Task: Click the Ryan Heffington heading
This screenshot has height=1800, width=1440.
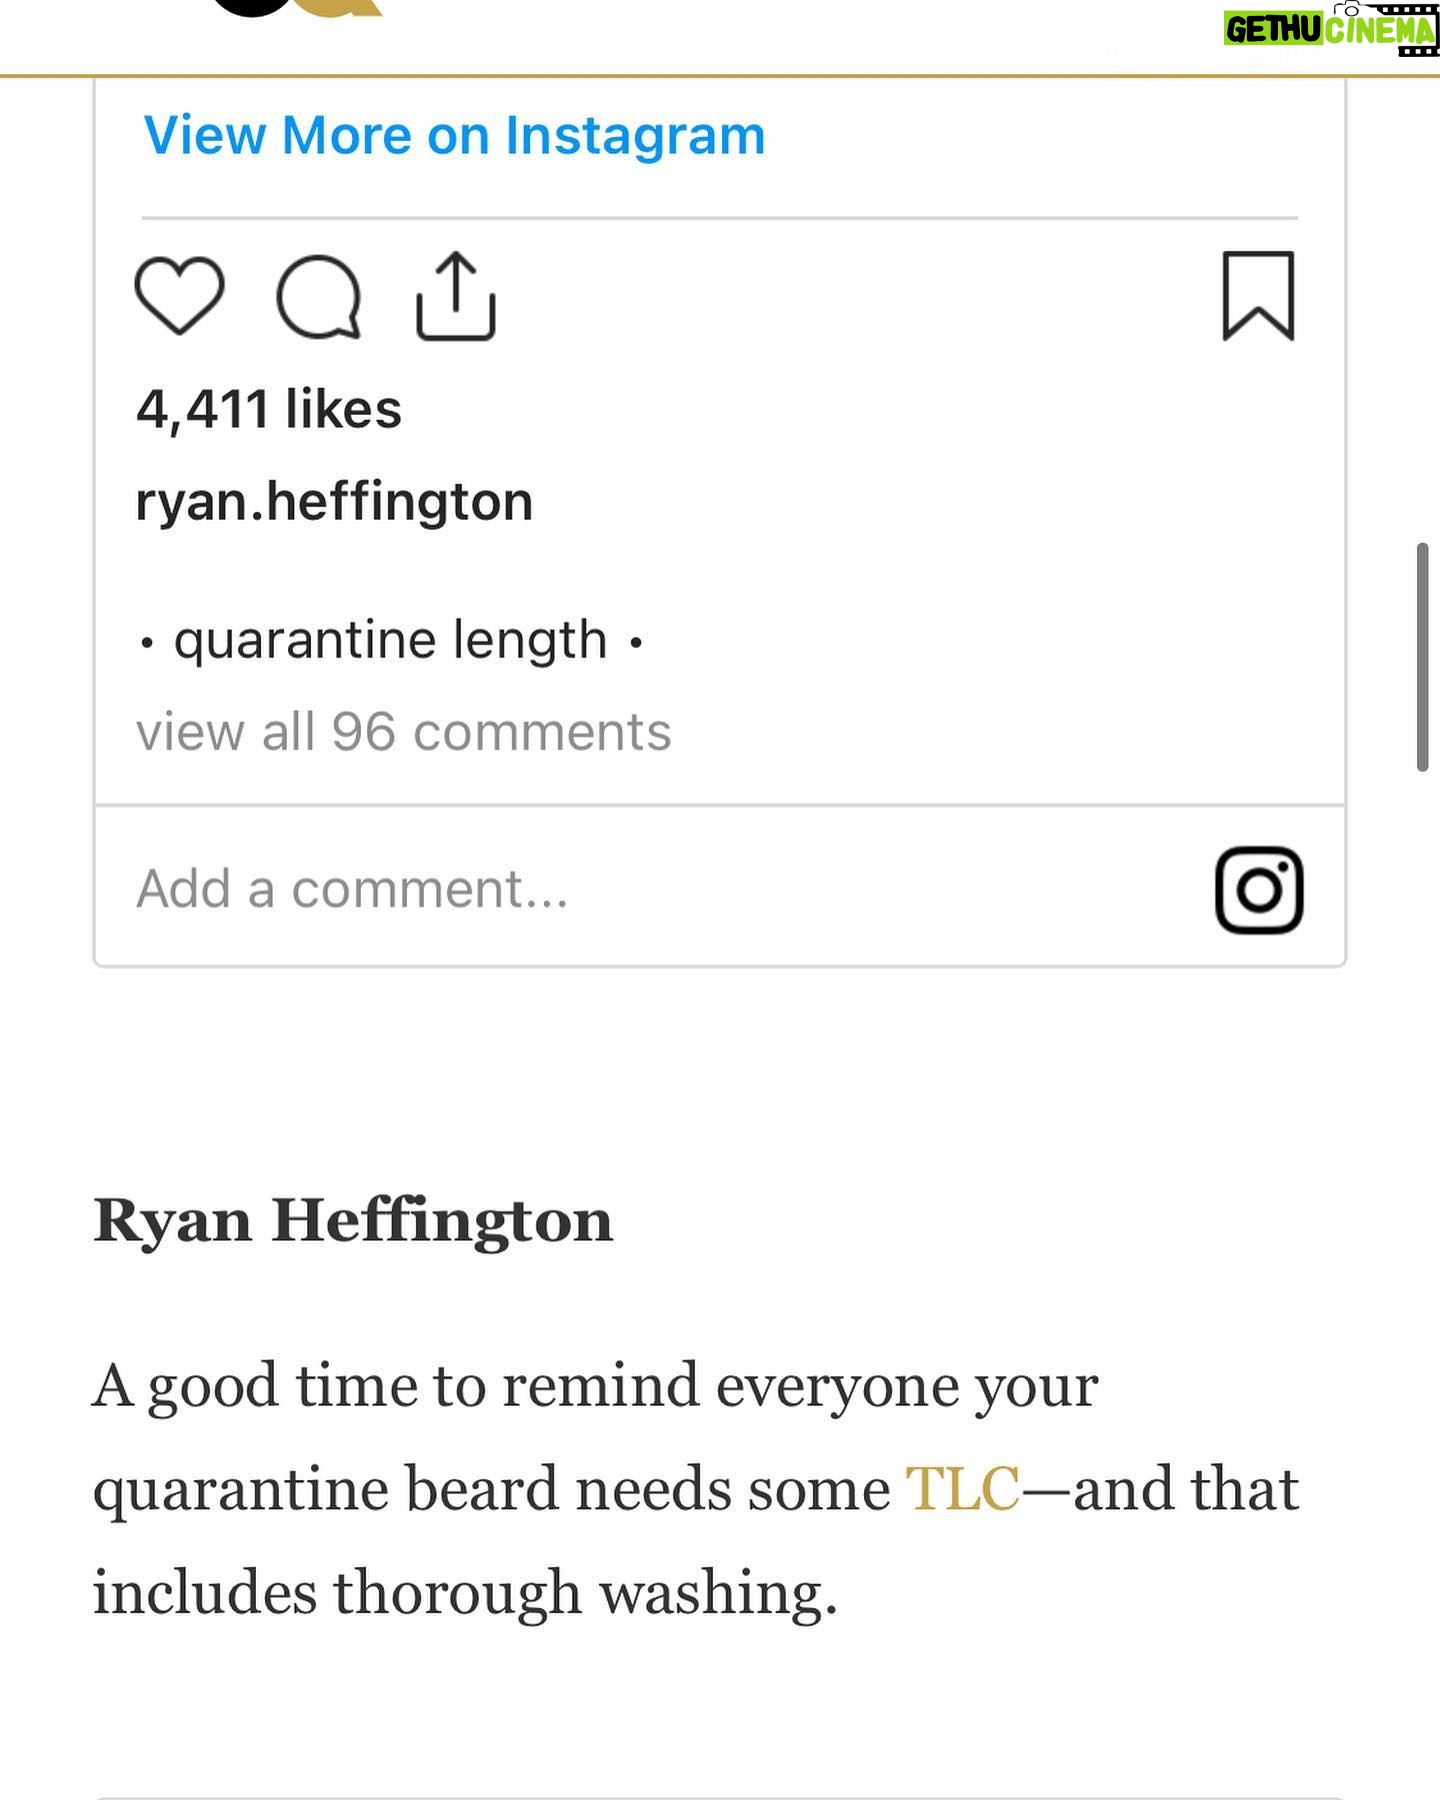Action: tap(353, 1221)
